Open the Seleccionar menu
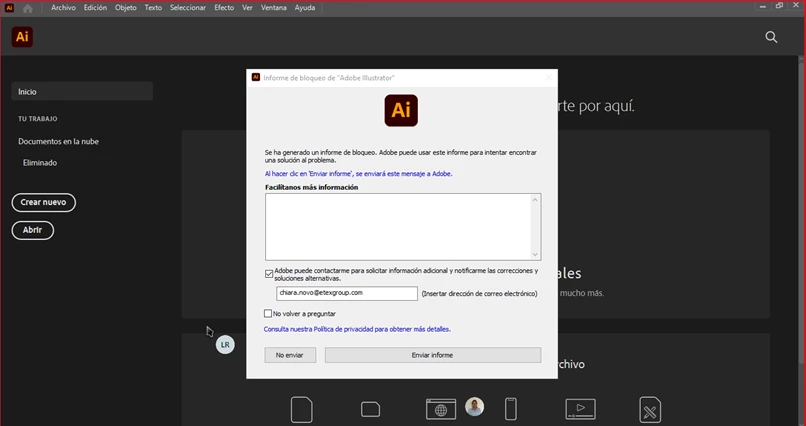Screen dimensions: 806x426 pyautogui.click(x=188, y=8)
